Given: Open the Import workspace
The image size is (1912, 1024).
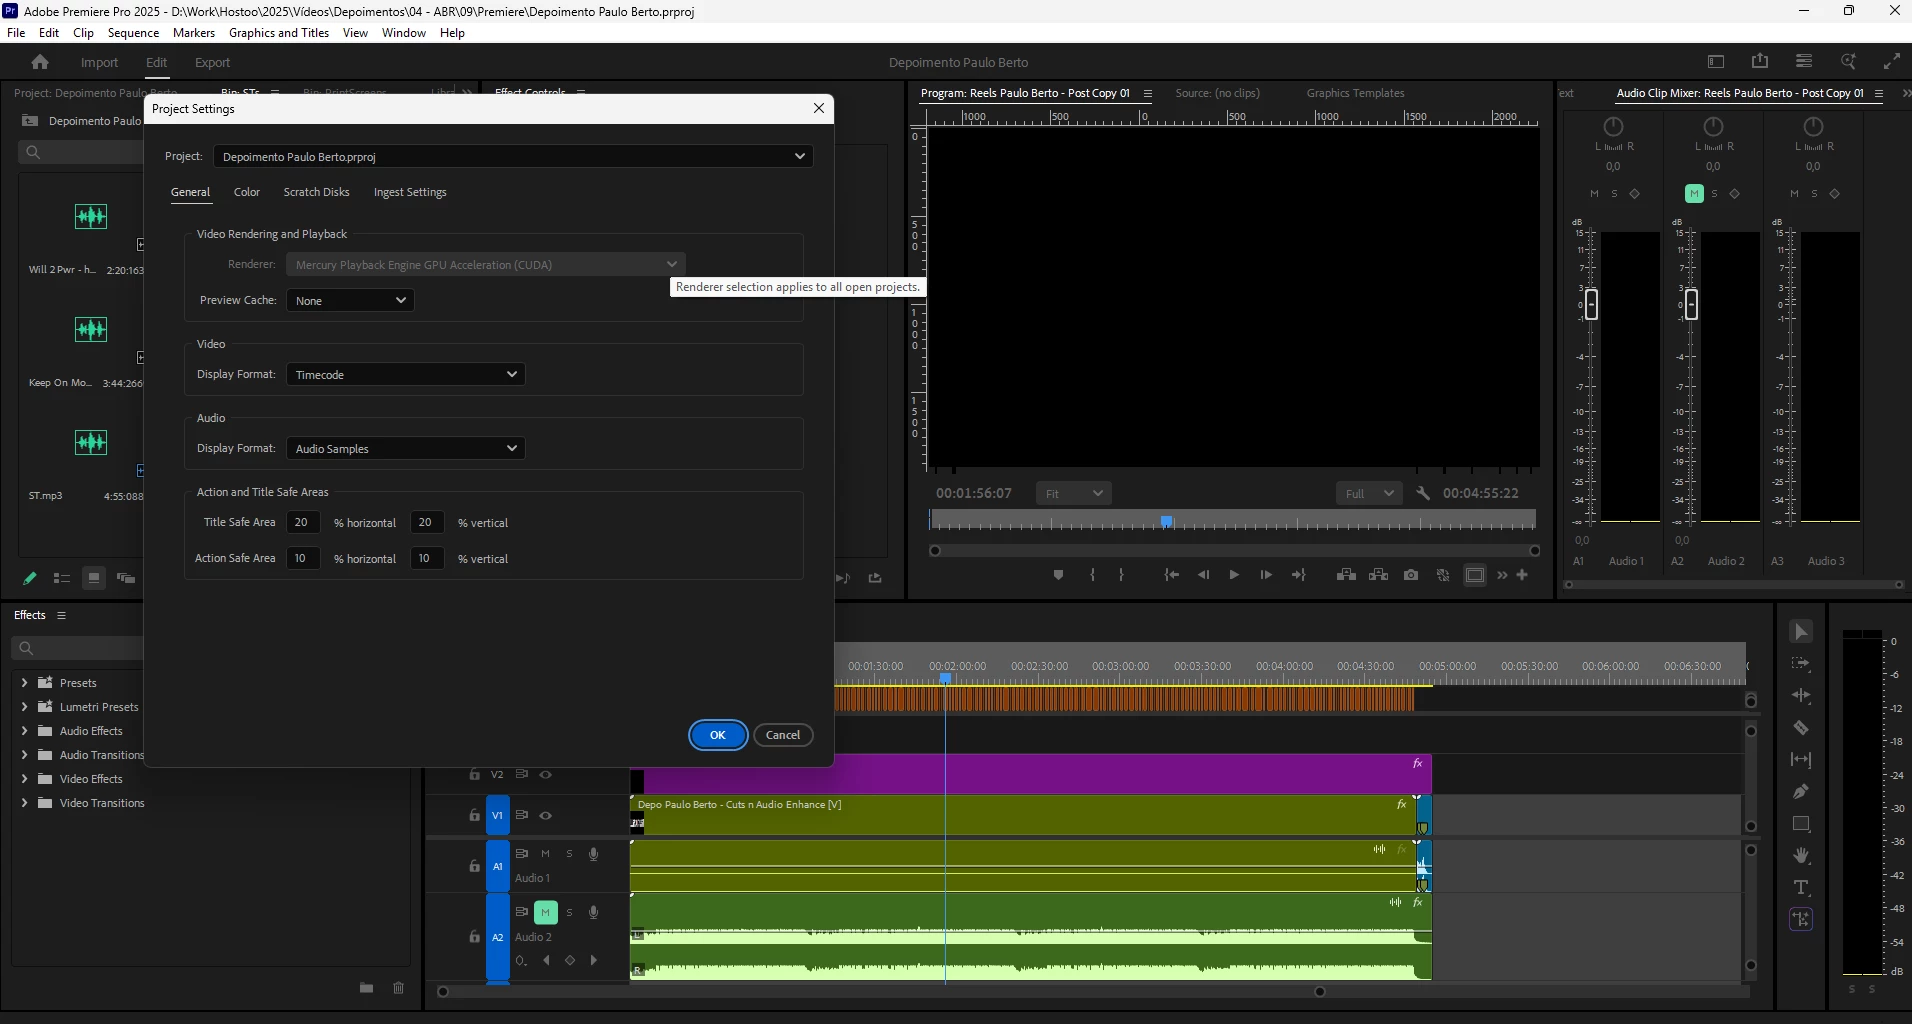Looking at the screenshot, I should tap(99, 62).
